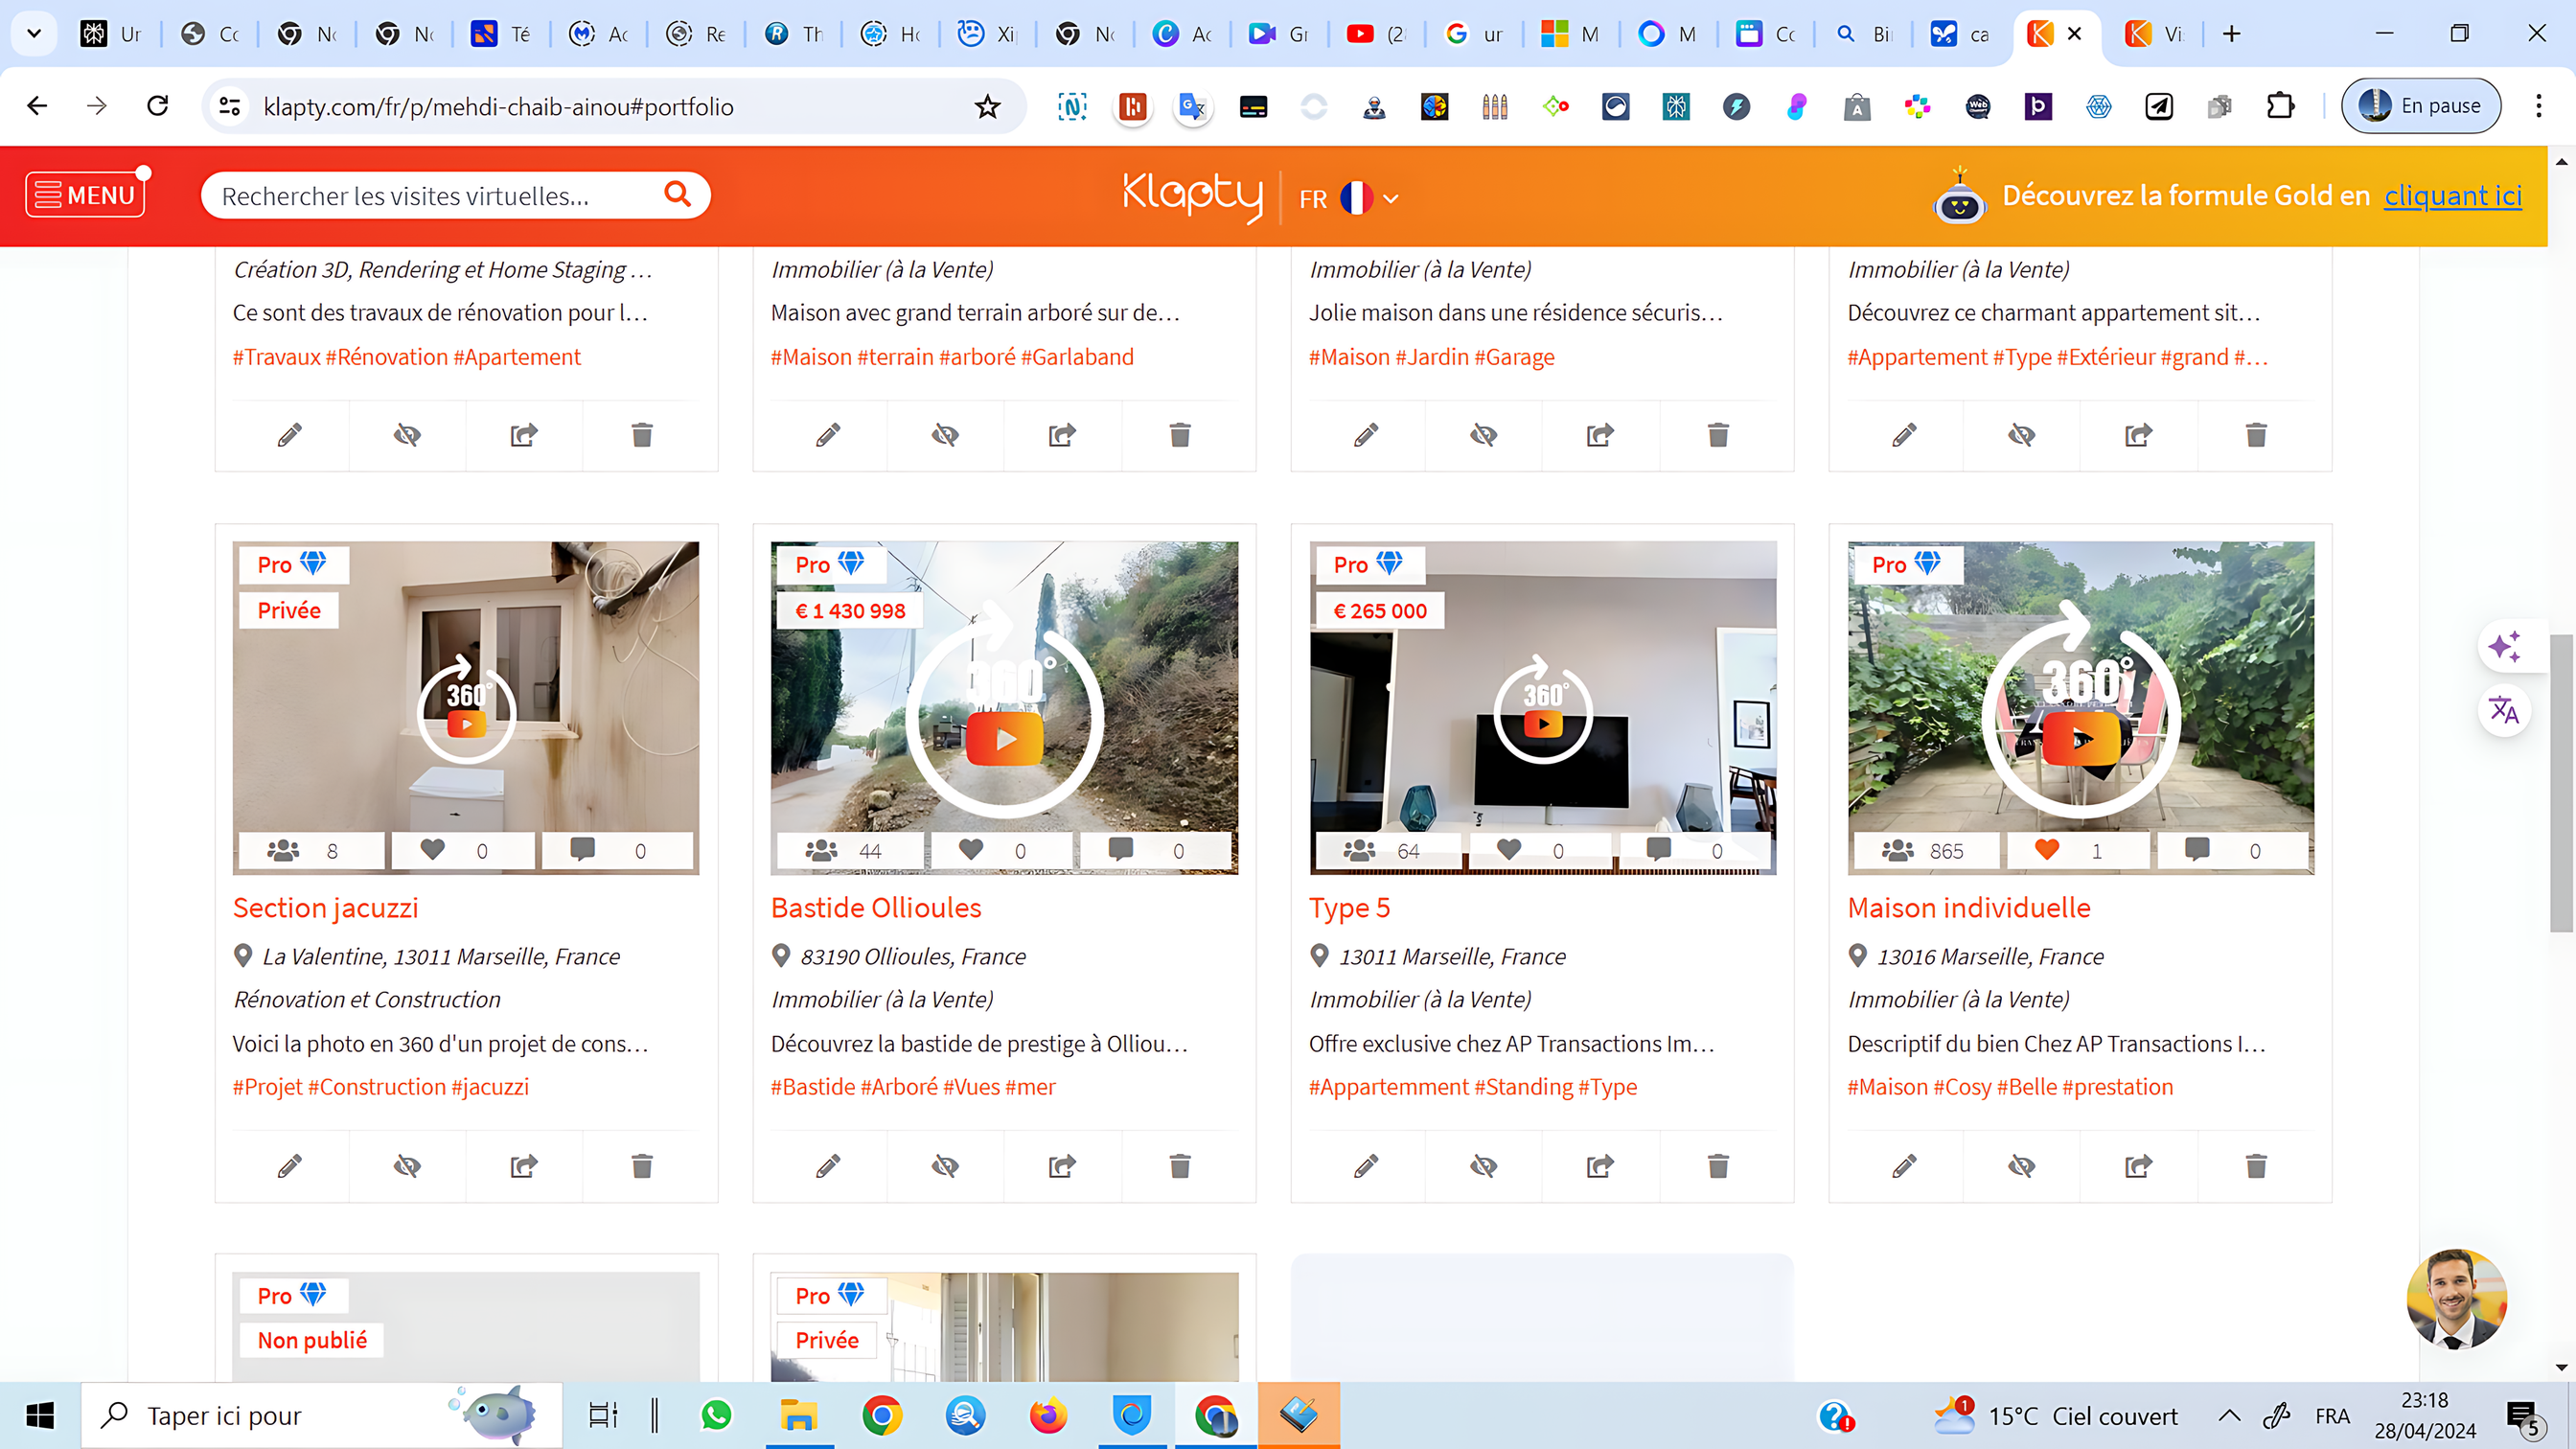Toggle visibility of Section jacuzzi tour

click(407, 1165)
